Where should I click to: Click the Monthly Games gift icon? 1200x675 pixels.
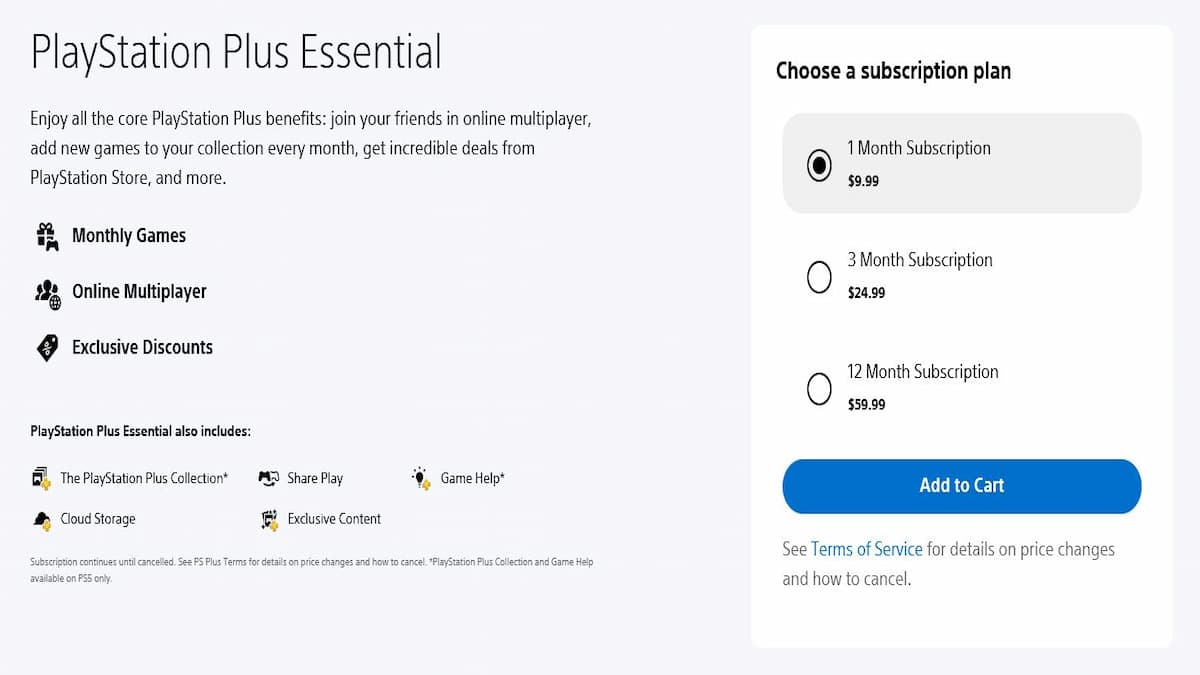[x=47, y=236]
